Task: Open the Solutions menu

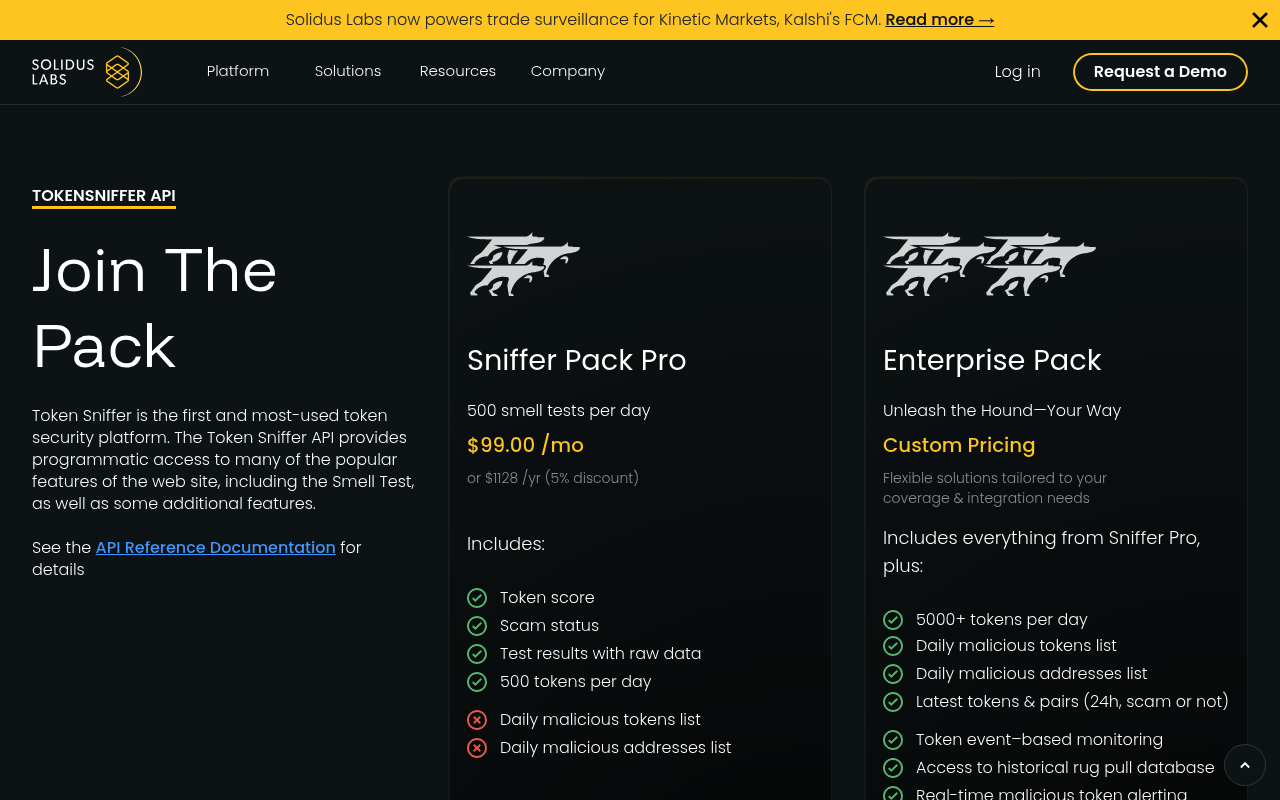Action: (348, 71)
